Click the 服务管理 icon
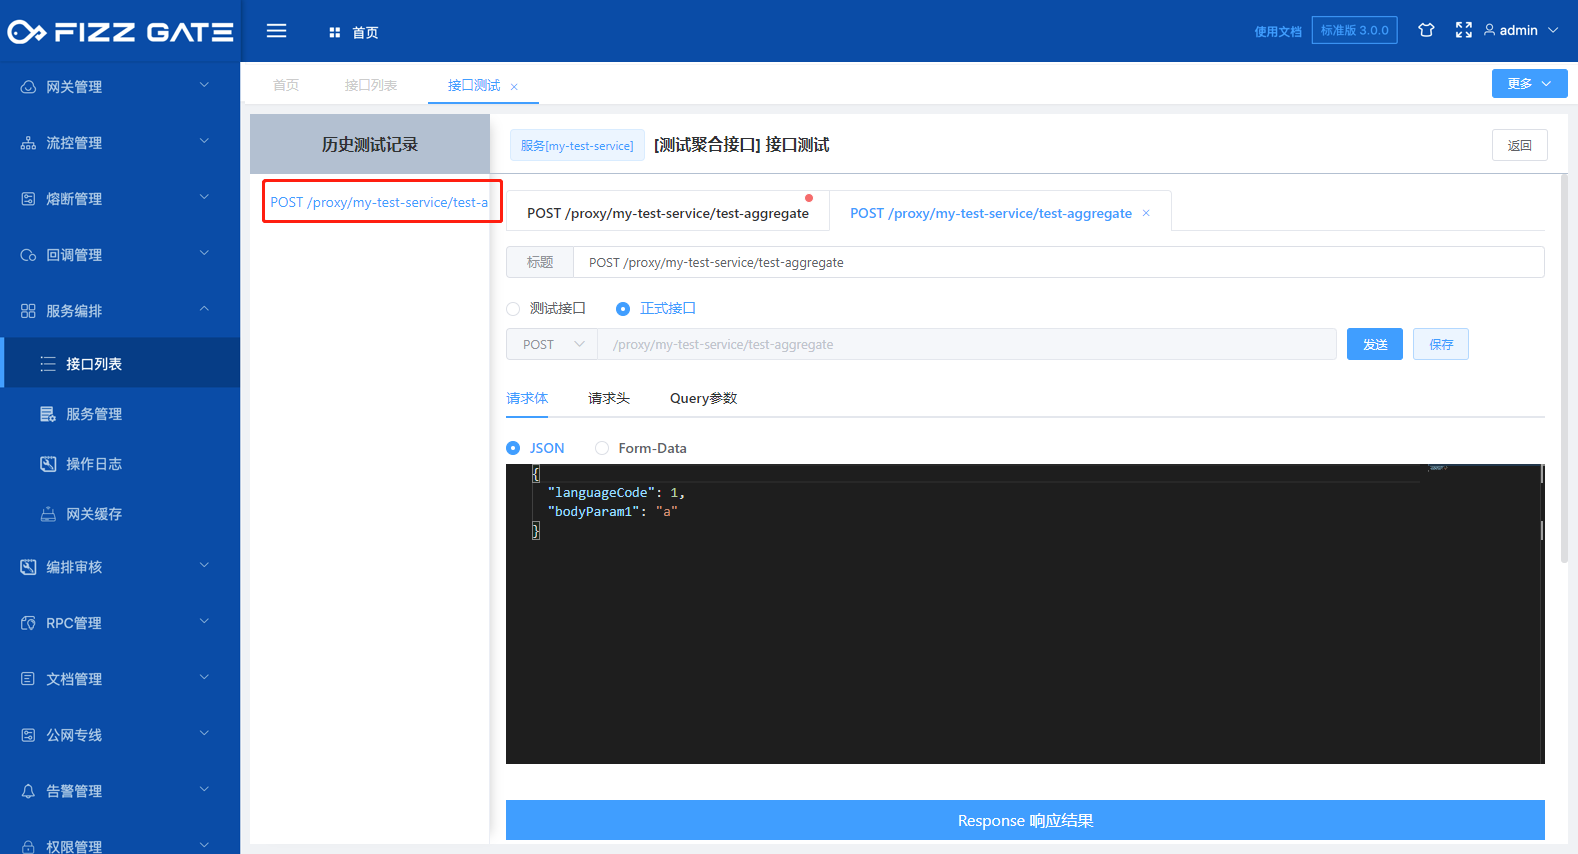This screenshot has width=1578, height=854. pyautogui.click(x=48, y=414)
